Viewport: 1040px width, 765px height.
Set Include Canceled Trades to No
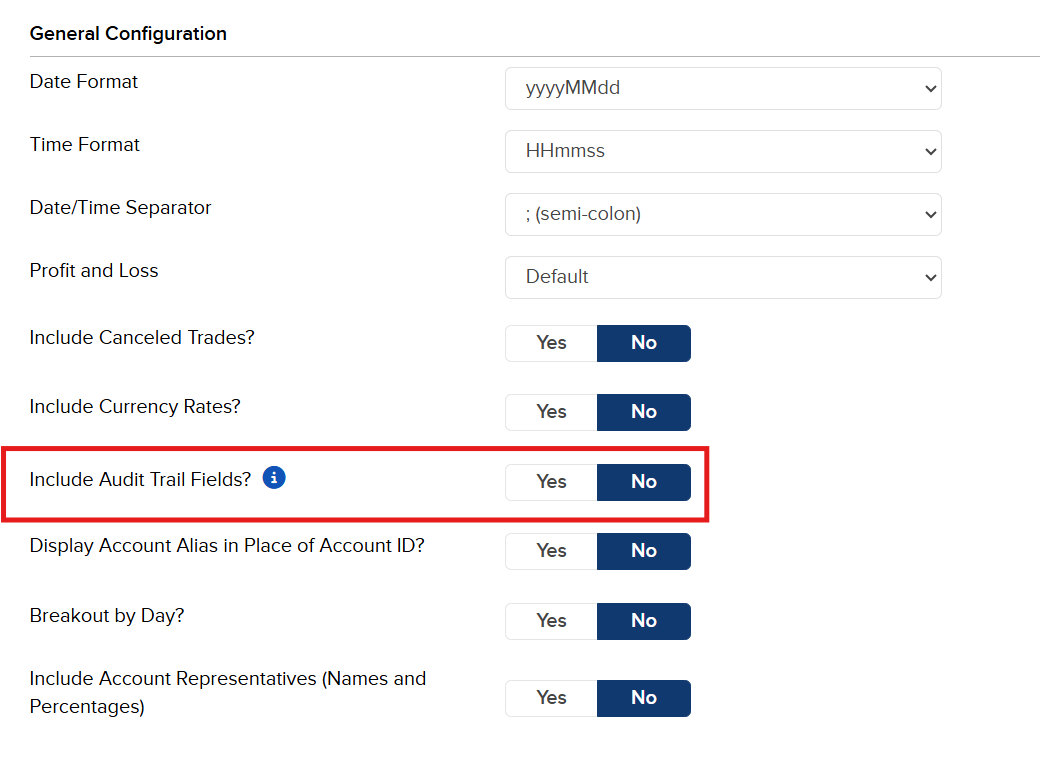click(643, 343)
